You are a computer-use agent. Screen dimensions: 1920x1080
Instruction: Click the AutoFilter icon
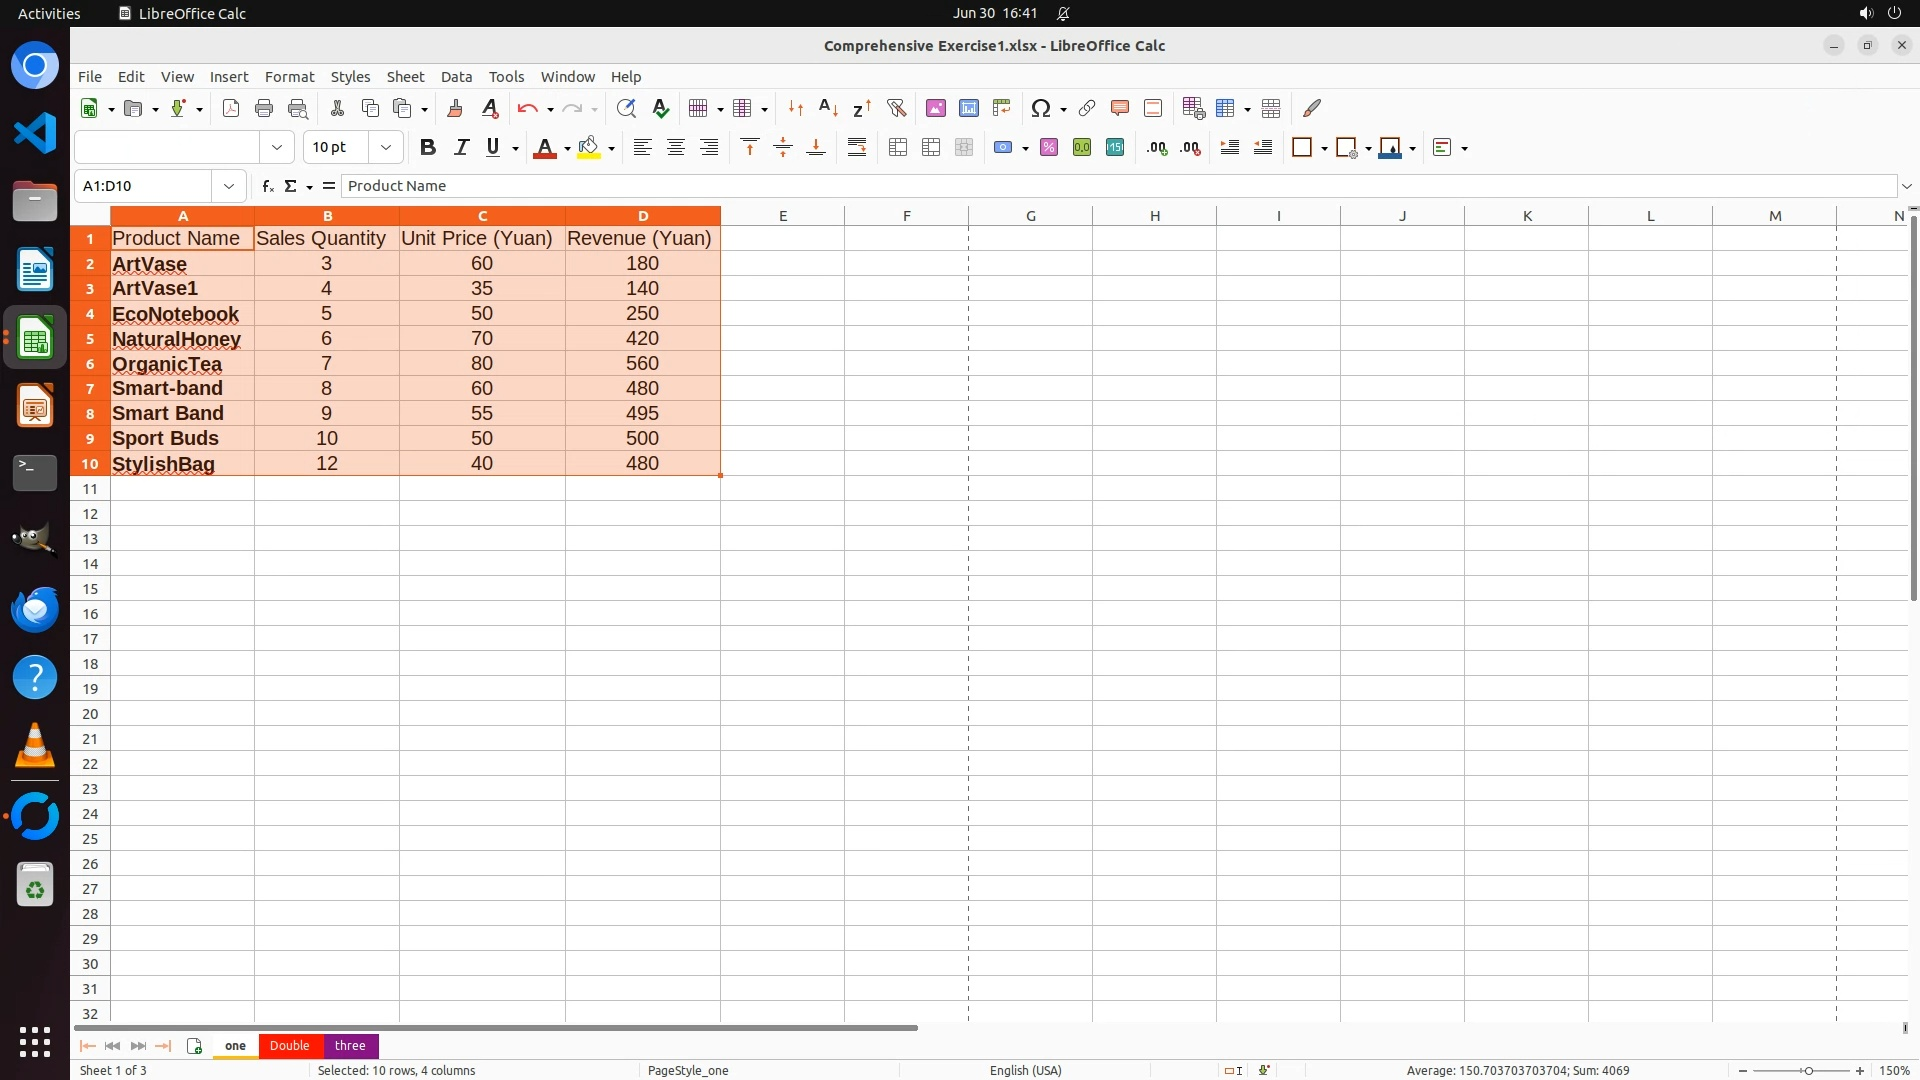[896, 108]
